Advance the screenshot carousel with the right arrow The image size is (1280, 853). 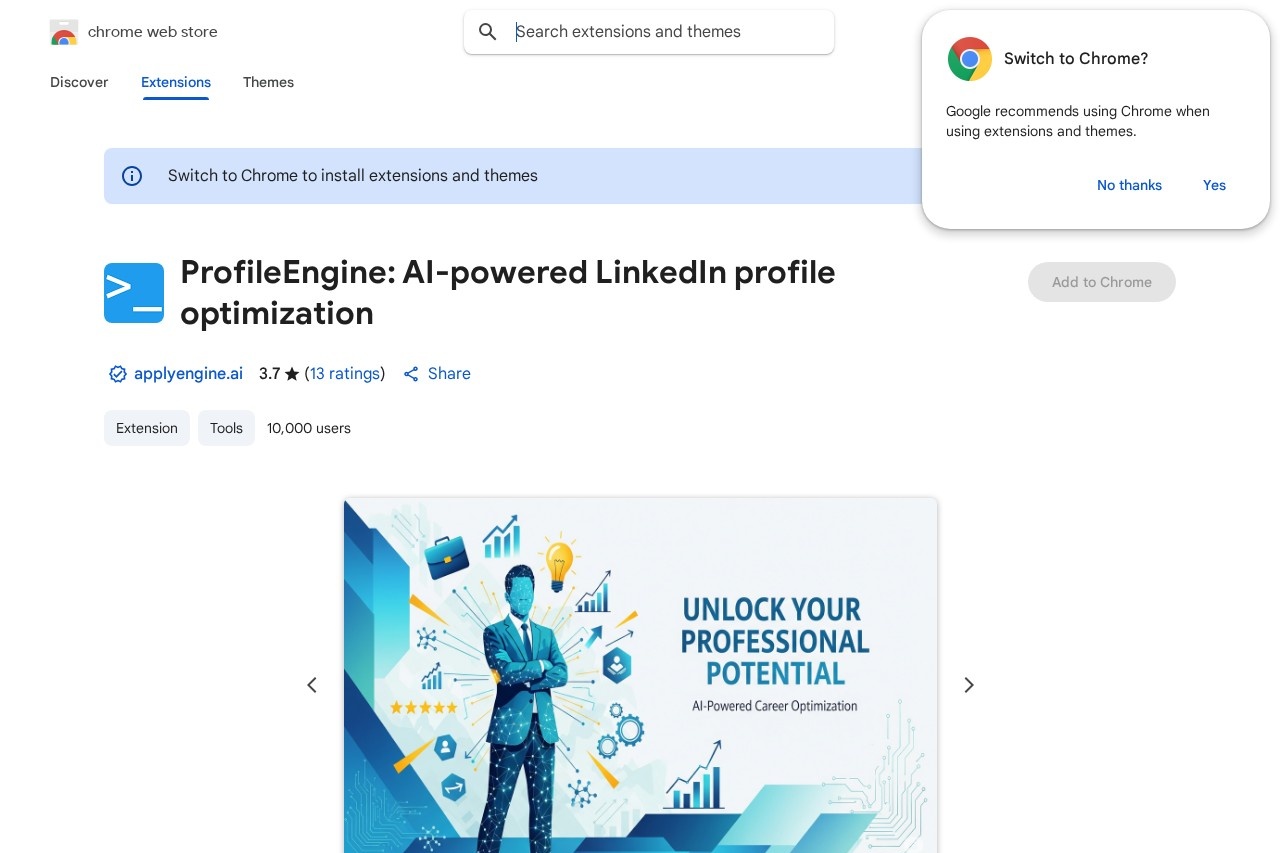point(967,685)
